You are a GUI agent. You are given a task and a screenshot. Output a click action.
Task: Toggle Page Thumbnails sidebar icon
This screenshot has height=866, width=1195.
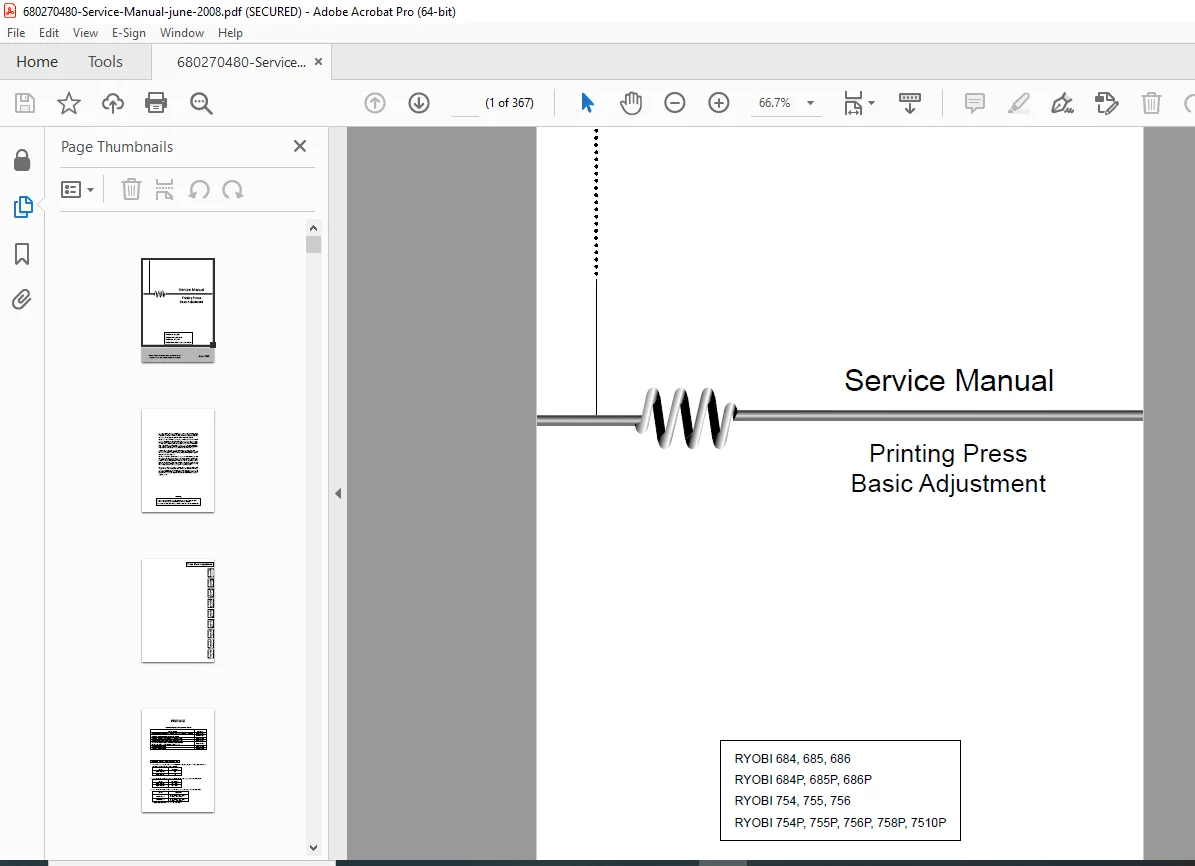(x=23, y=207)
